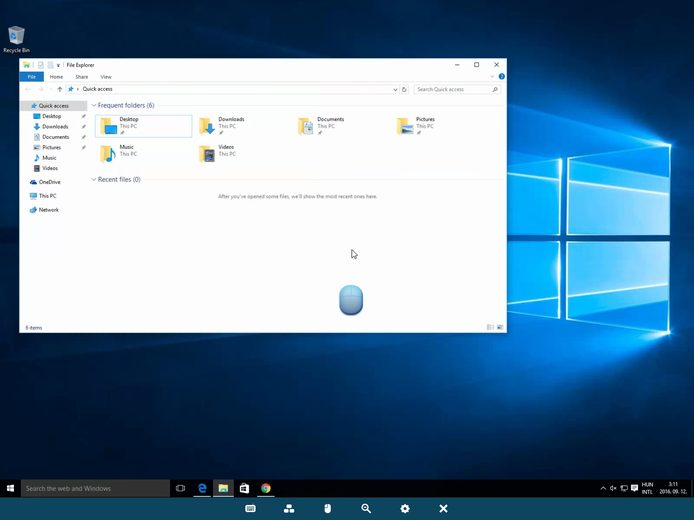Select Desktop in the navigation pane
This screenshot has height=520, width=694.
[51, 116]
